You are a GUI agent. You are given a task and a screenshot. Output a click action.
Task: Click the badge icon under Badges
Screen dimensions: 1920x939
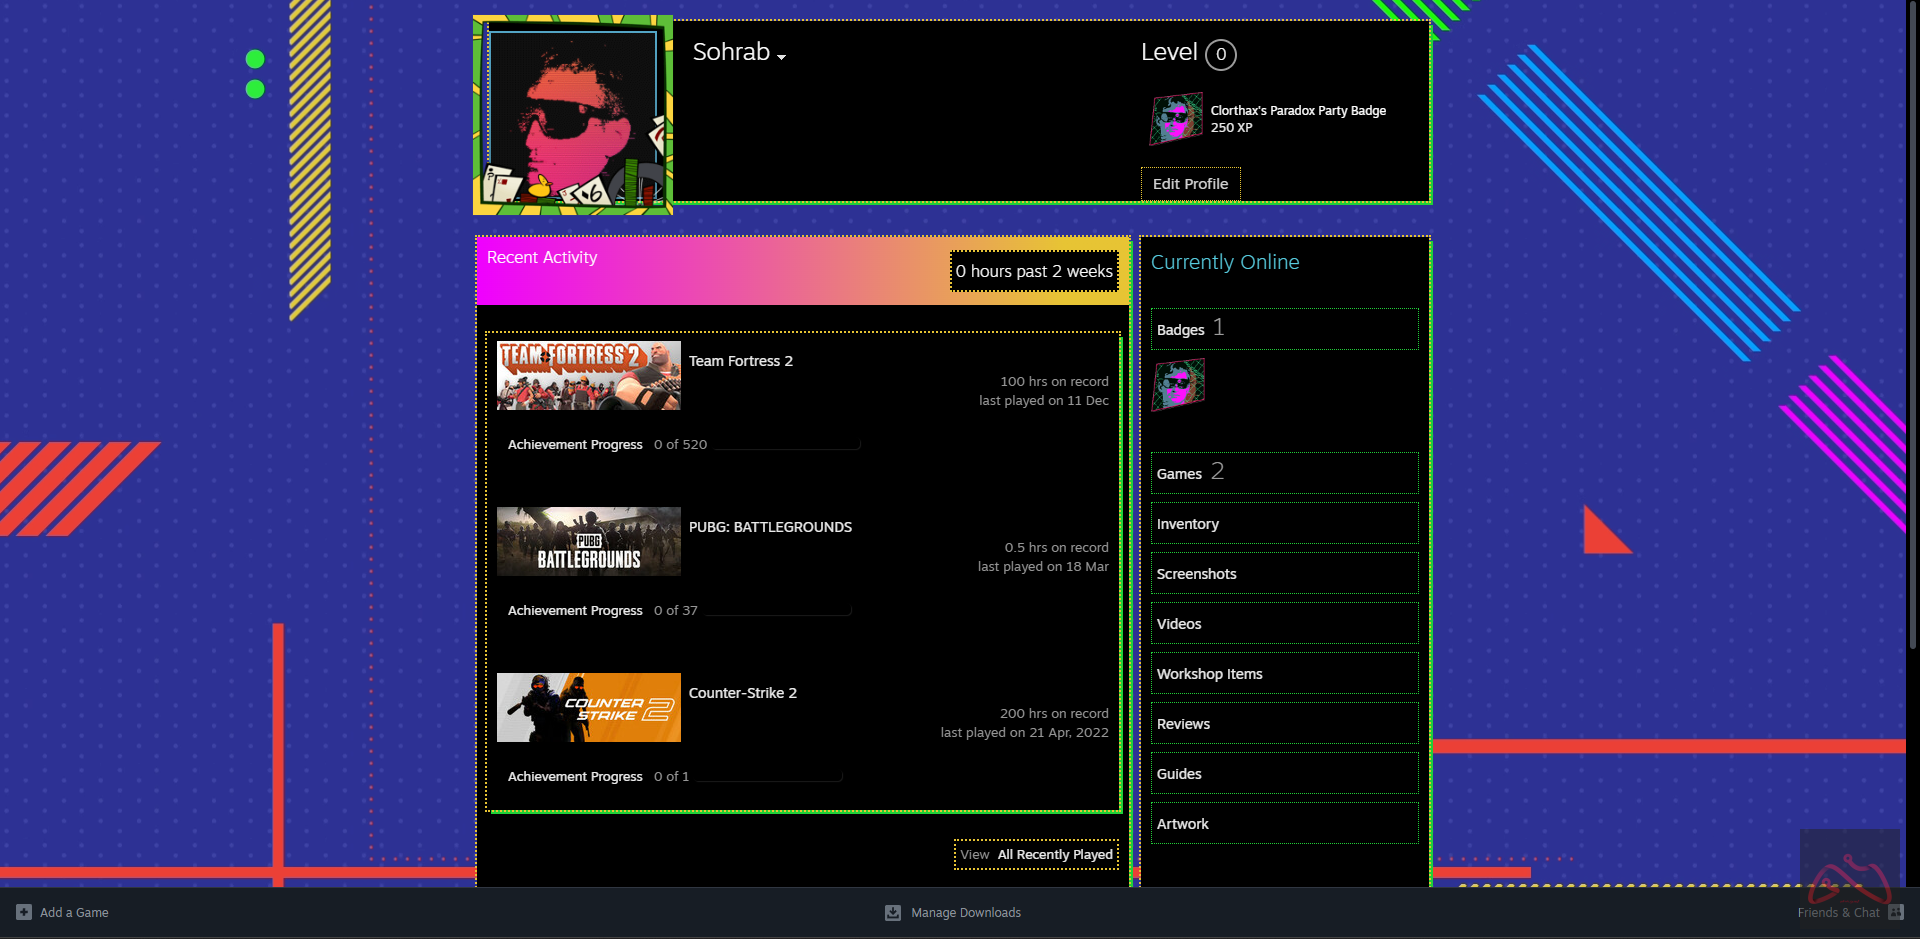(1178, 385)
